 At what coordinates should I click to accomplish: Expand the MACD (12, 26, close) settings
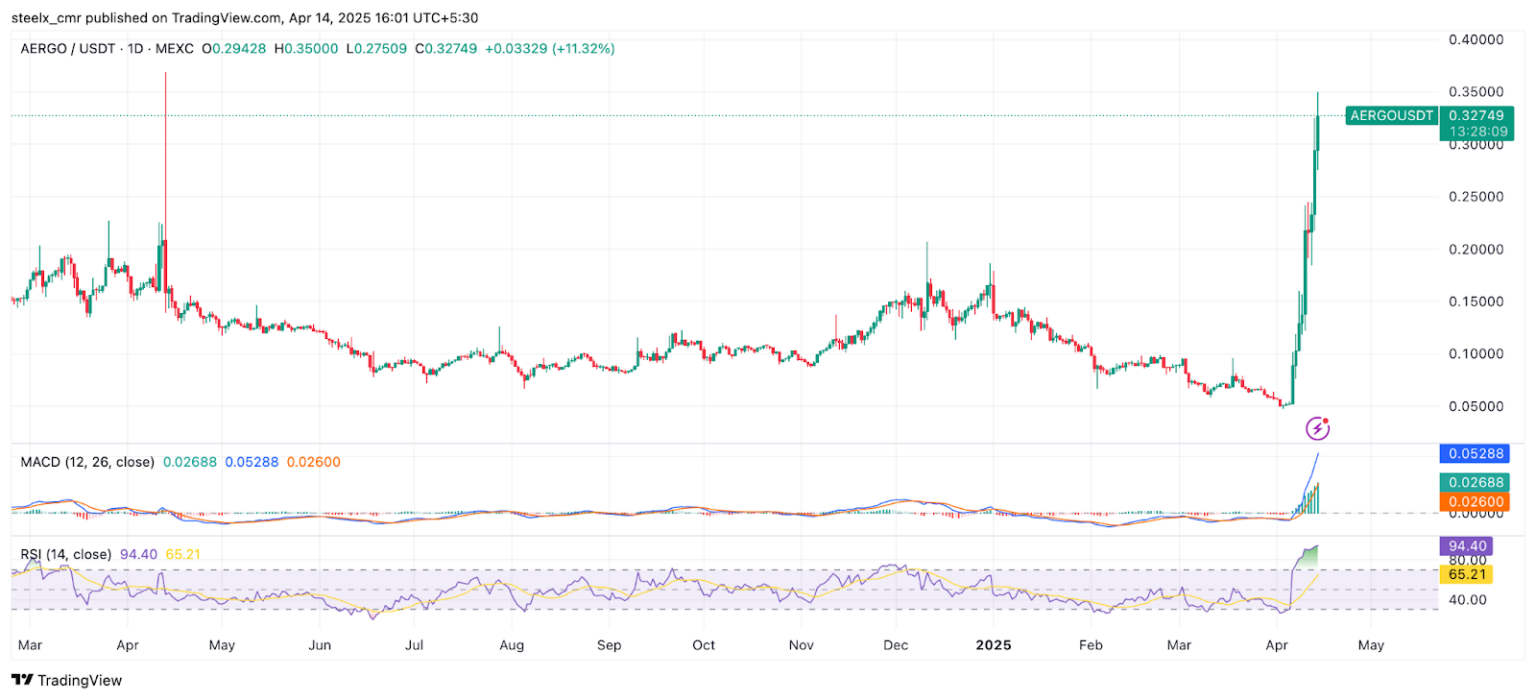(x=86, y=462)
